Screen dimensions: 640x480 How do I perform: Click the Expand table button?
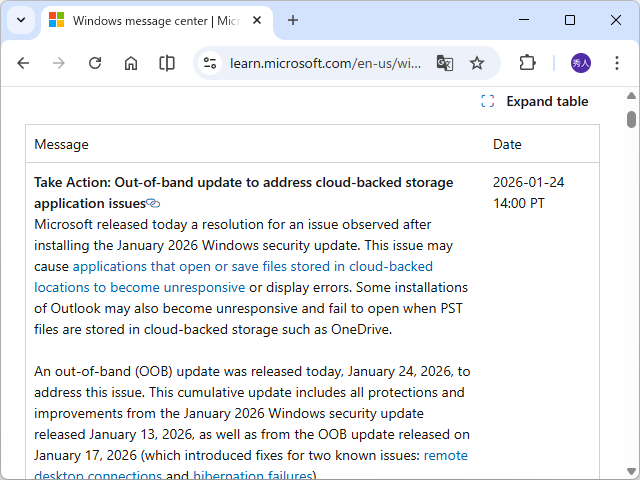coord(535,101)
